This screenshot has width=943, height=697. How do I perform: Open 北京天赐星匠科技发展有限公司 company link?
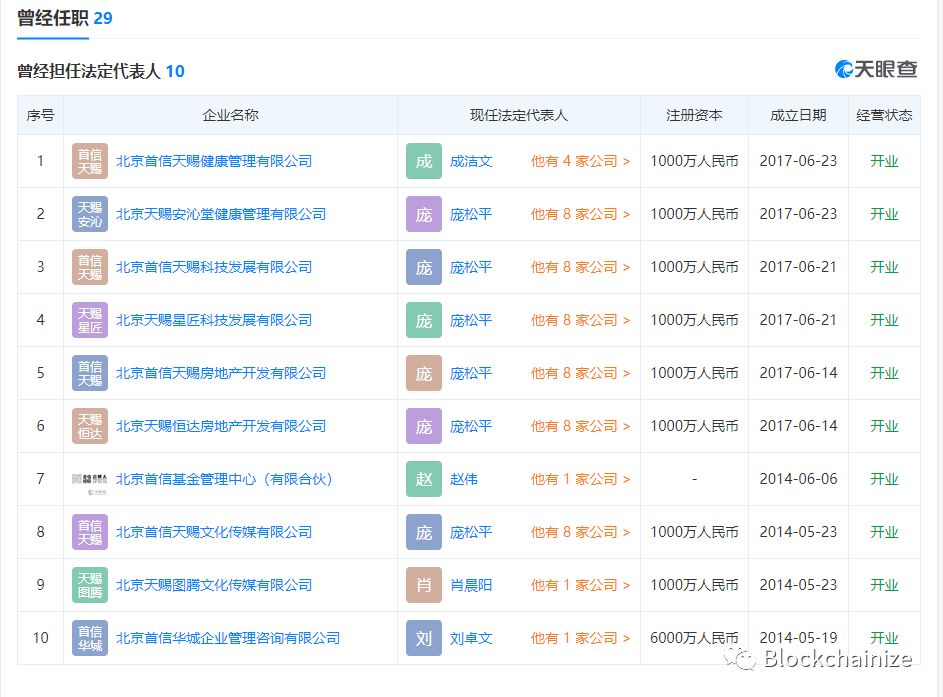coord(214,320)
